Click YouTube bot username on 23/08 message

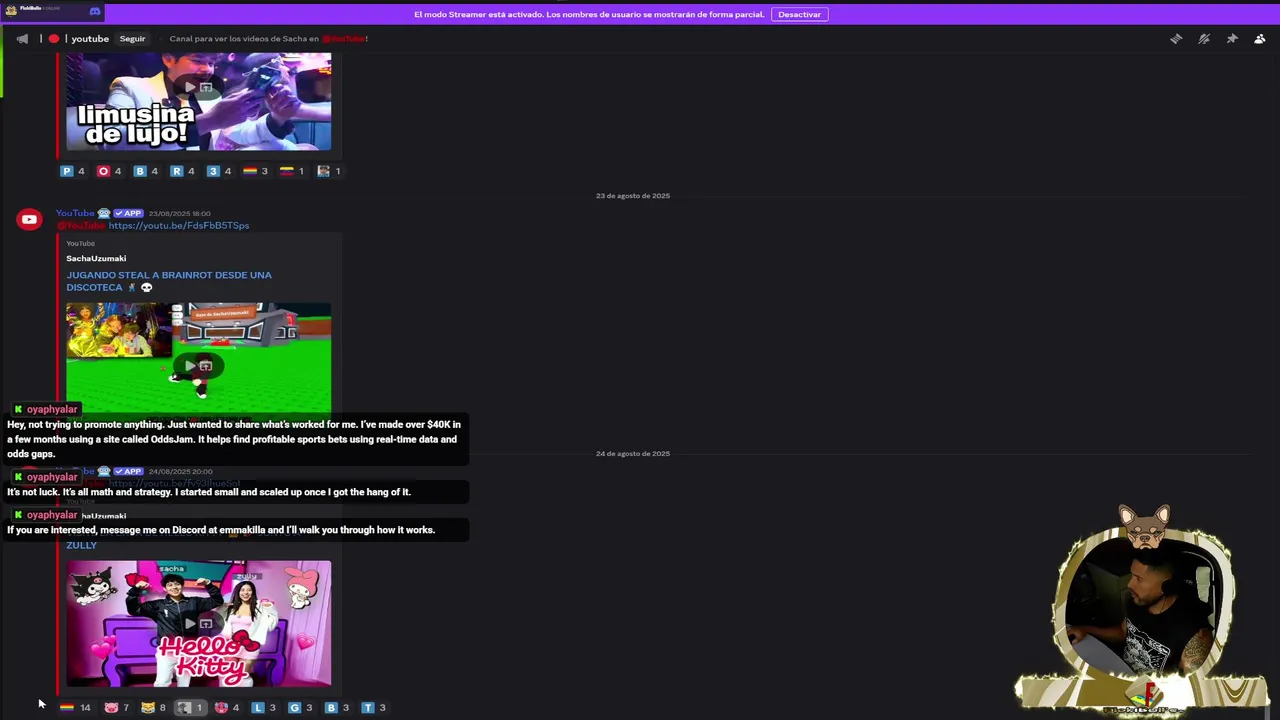point(75,213)
